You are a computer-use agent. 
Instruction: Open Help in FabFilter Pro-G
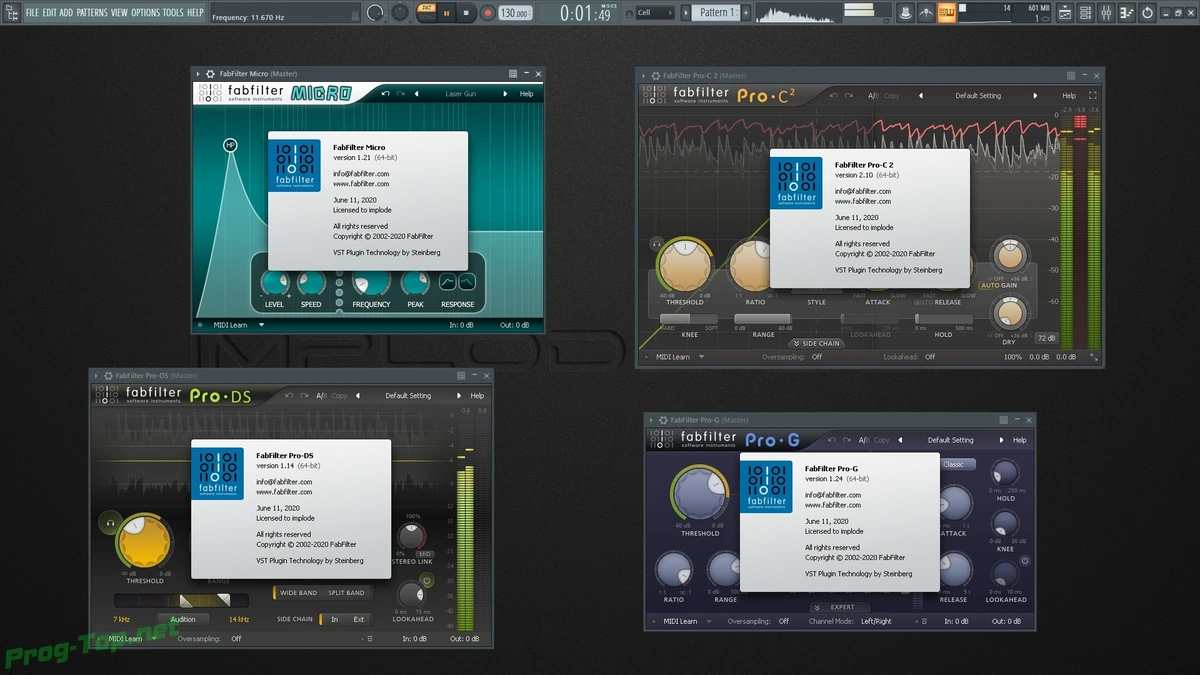(1019, 440)
